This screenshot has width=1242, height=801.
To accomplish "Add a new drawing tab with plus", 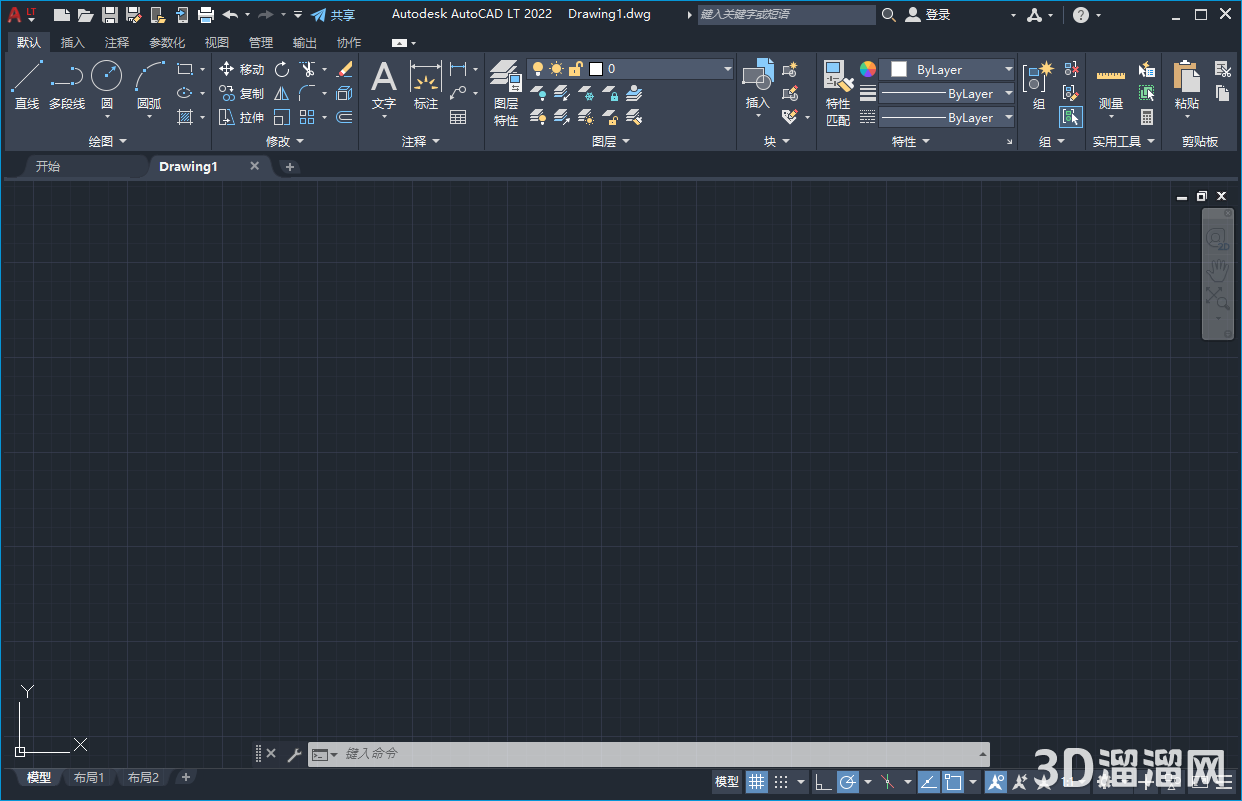I will coord(290,167).
